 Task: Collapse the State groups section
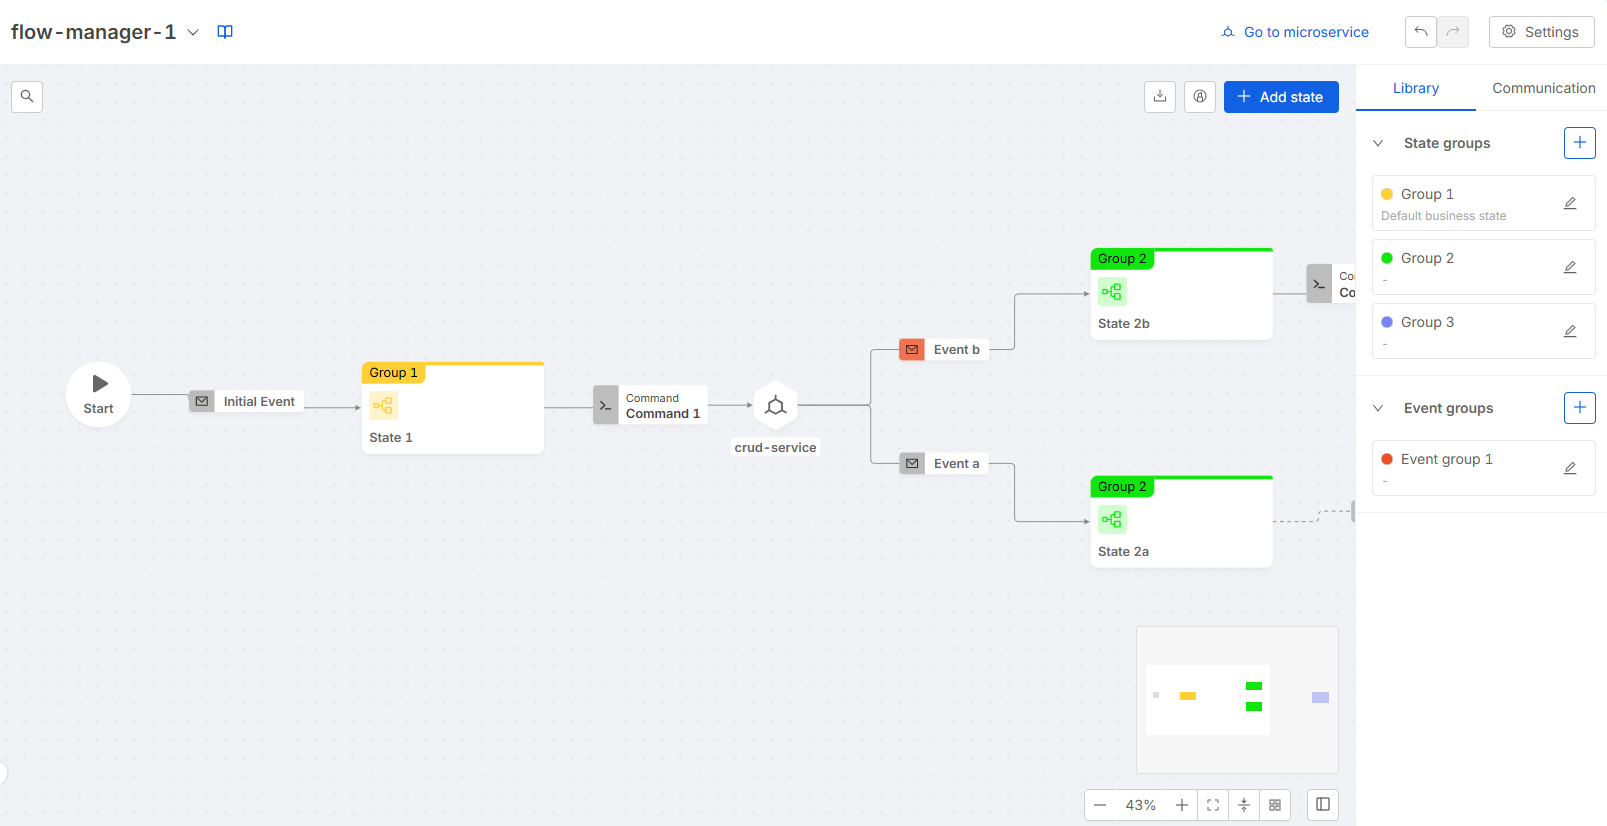pos(1378,143)
